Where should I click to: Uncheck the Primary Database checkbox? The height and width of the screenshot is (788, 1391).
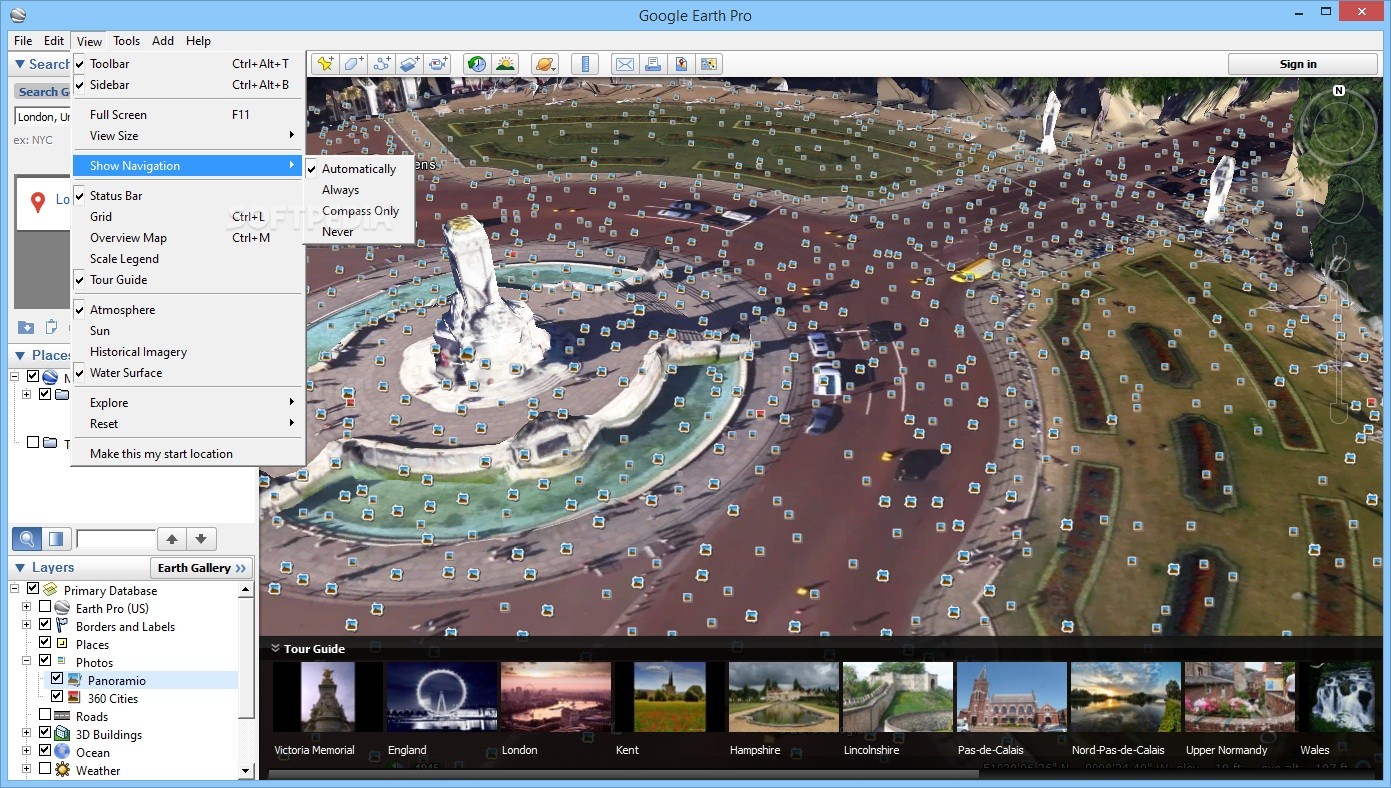[x=33, y=590]
